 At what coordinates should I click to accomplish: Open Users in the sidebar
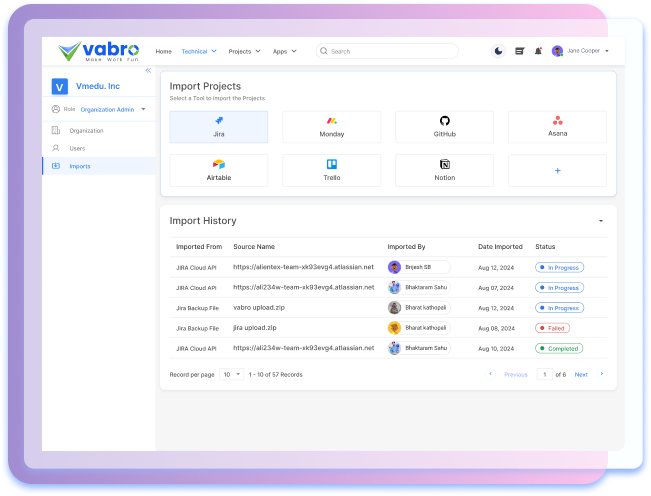click(77, 148)
